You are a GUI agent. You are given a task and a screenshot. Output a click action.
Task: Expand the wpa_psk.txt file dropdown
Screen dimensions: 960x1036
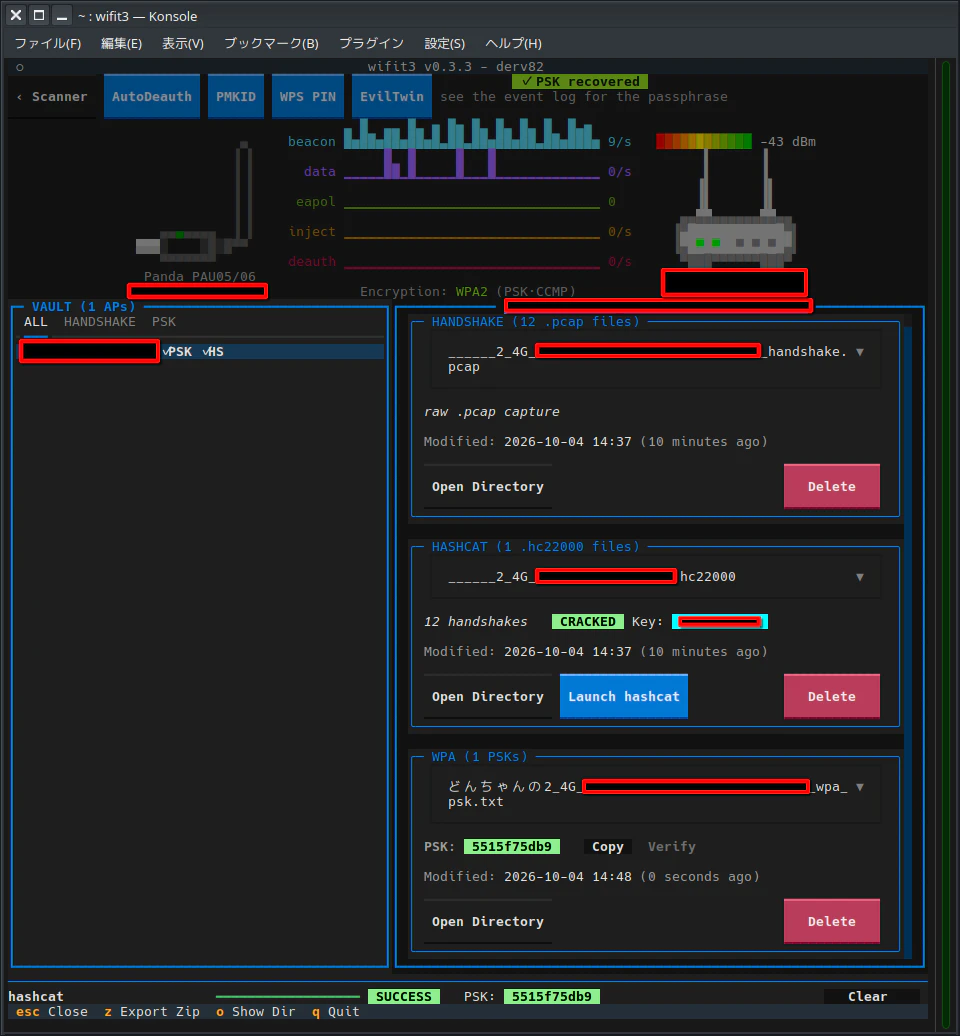[860, 787]
